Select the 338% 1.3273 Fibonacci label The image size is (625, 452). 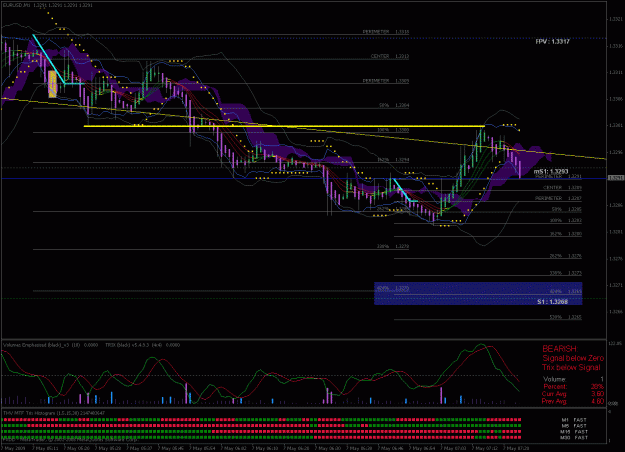566,273
